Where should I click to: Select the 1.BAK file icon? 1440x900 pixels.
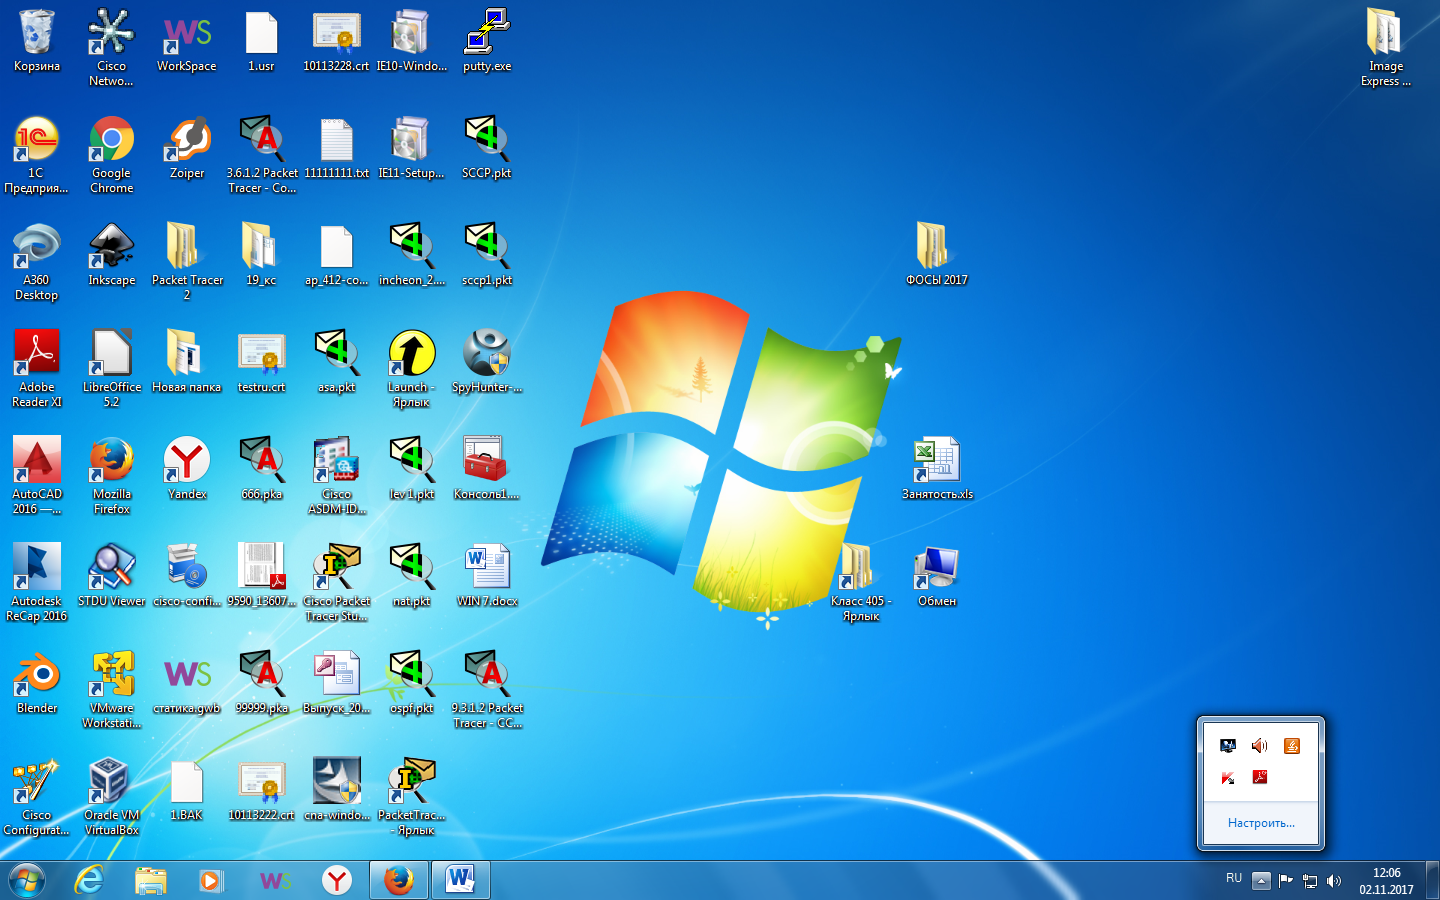click(x=187, y=790)
